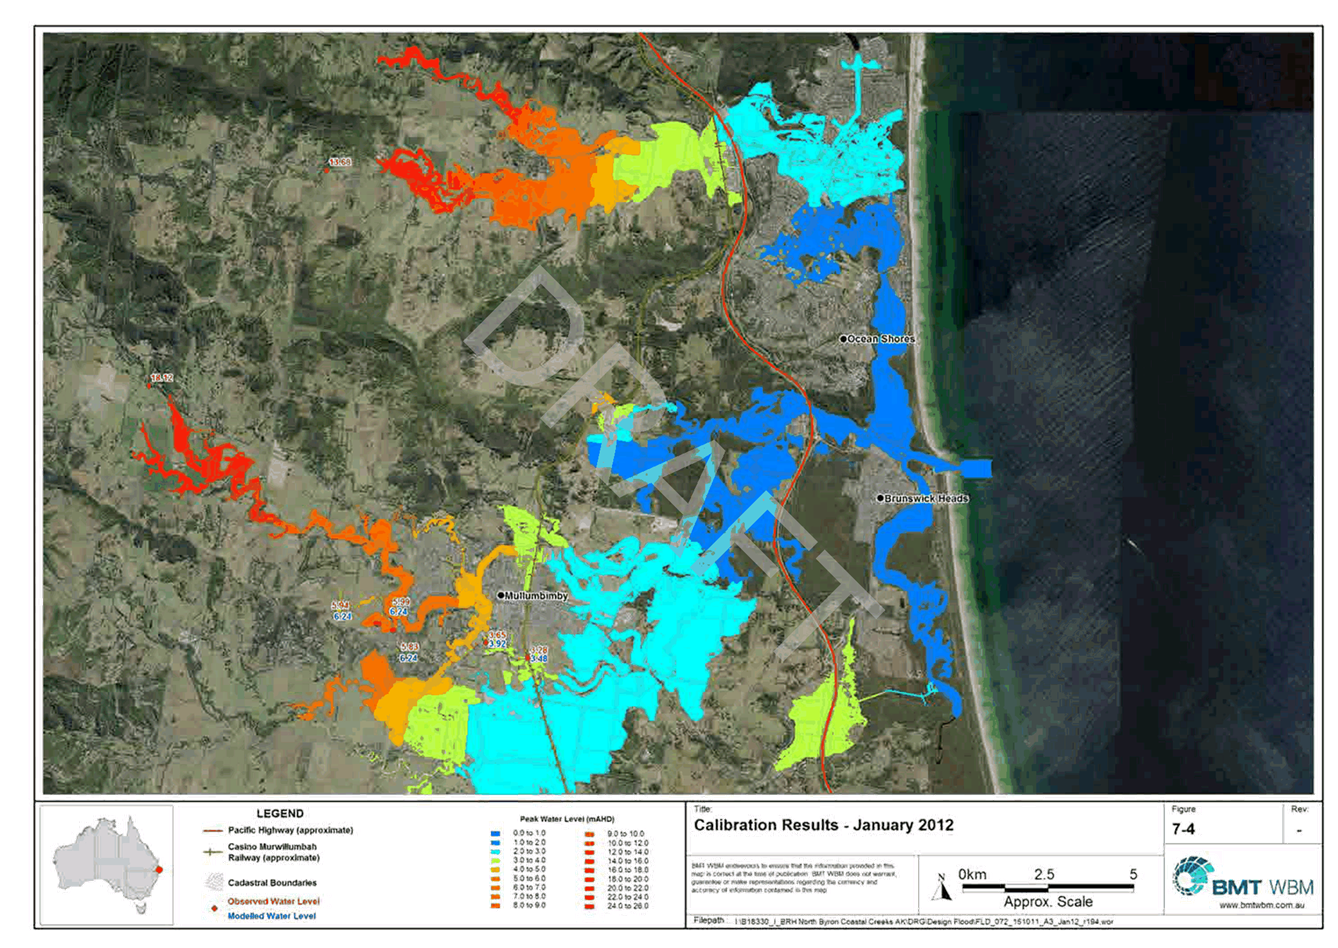Click the 'Pacific Highway (approximate)' legend text
Screen dimensions: 1338x948
tap(290, 830)
